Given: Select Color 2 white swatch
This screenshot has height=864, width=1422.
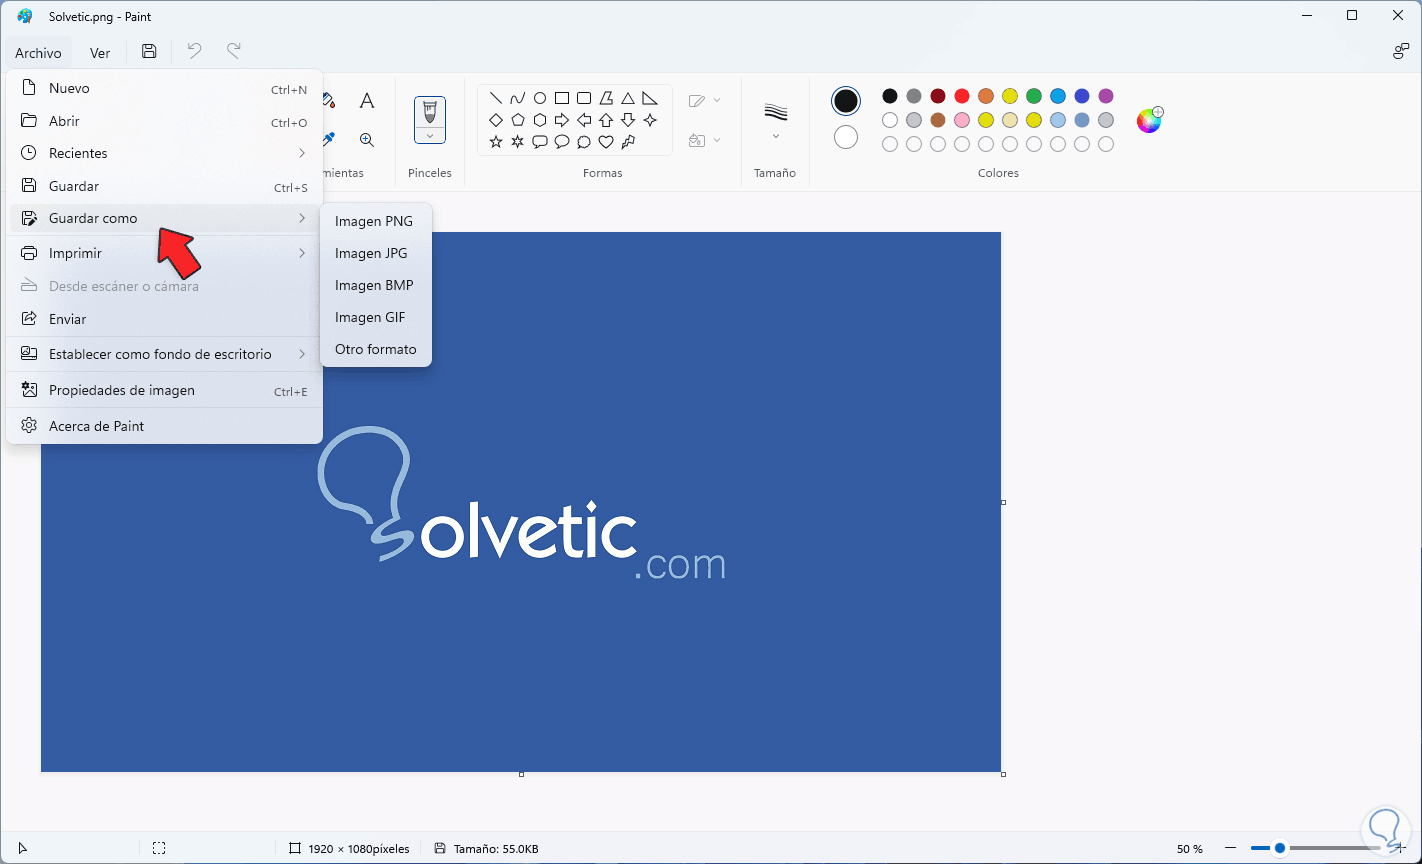Looking at the screenshot, I should [846, 137].
